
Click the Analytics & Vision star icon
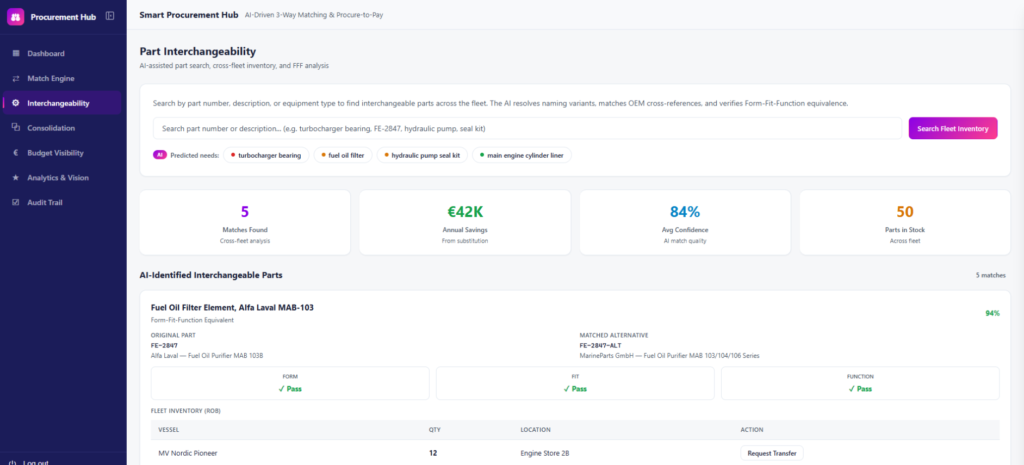[16, 178]
